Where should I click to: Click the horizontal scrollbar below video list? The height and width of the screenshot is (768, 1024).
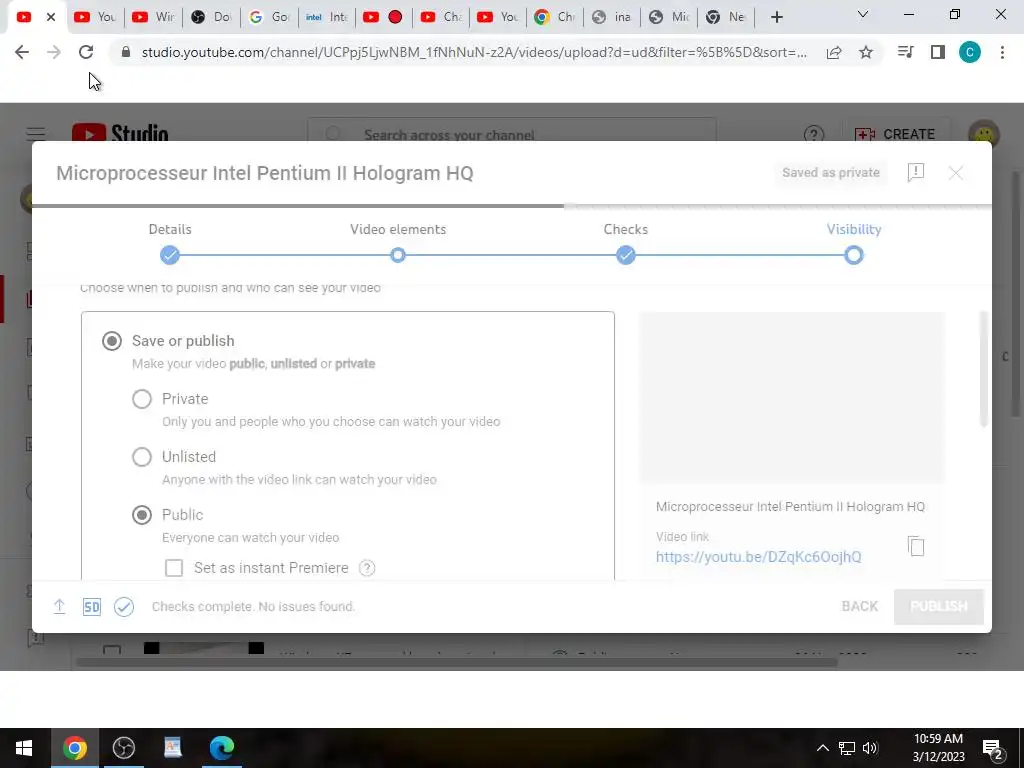pos(456,663)
